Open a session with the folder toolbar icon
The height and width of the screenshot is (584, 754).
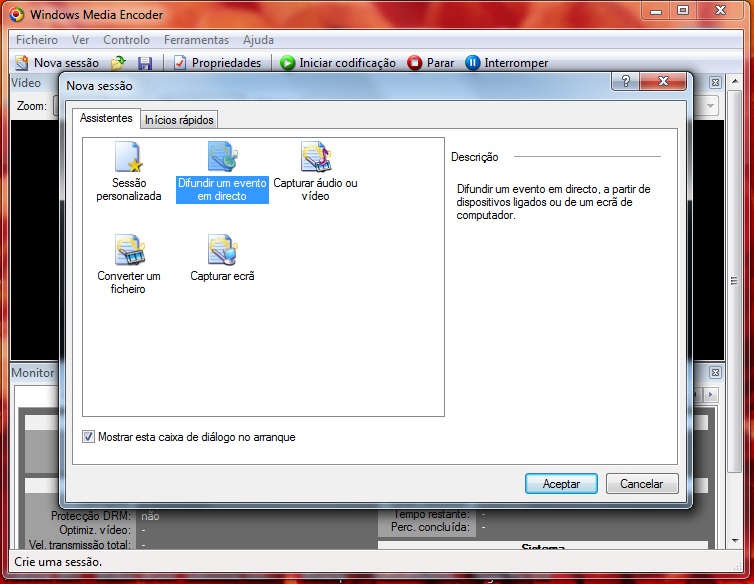click(118, 63)
